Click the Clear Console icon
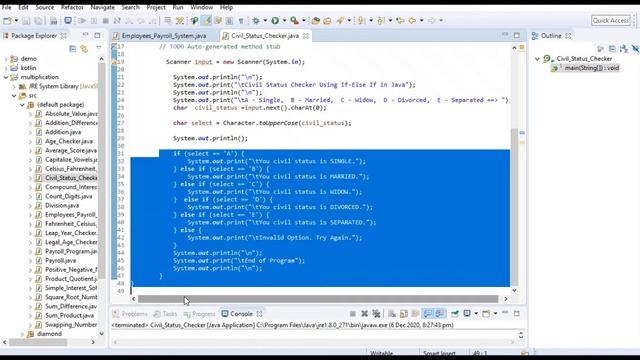 pyautogui.click(x=392, y=313)
